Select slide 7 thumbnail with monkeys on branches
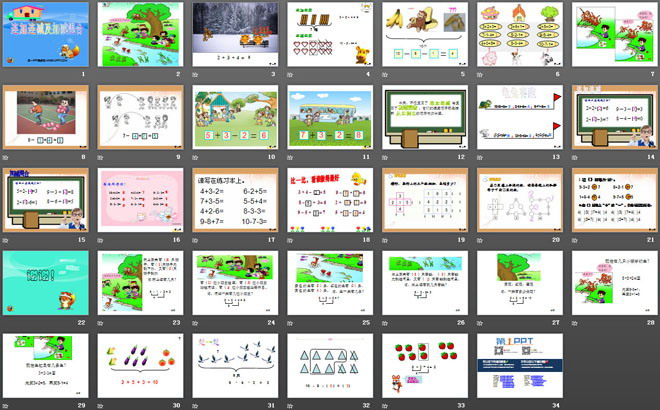This screenshot has width=660, height=410. pyautogui.click(x=615, y=34)
